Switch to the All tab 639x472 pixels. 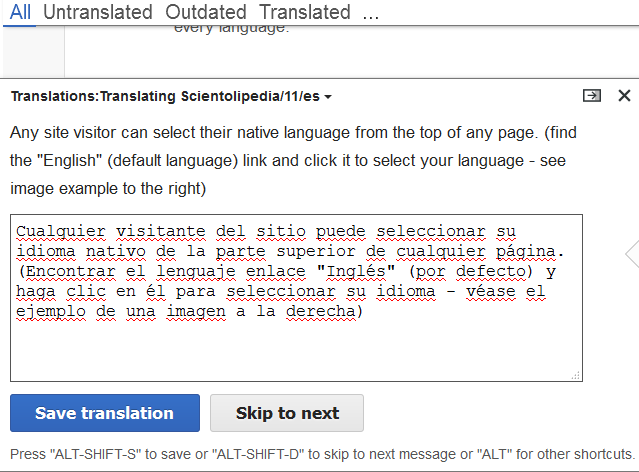tap(20, 13)
